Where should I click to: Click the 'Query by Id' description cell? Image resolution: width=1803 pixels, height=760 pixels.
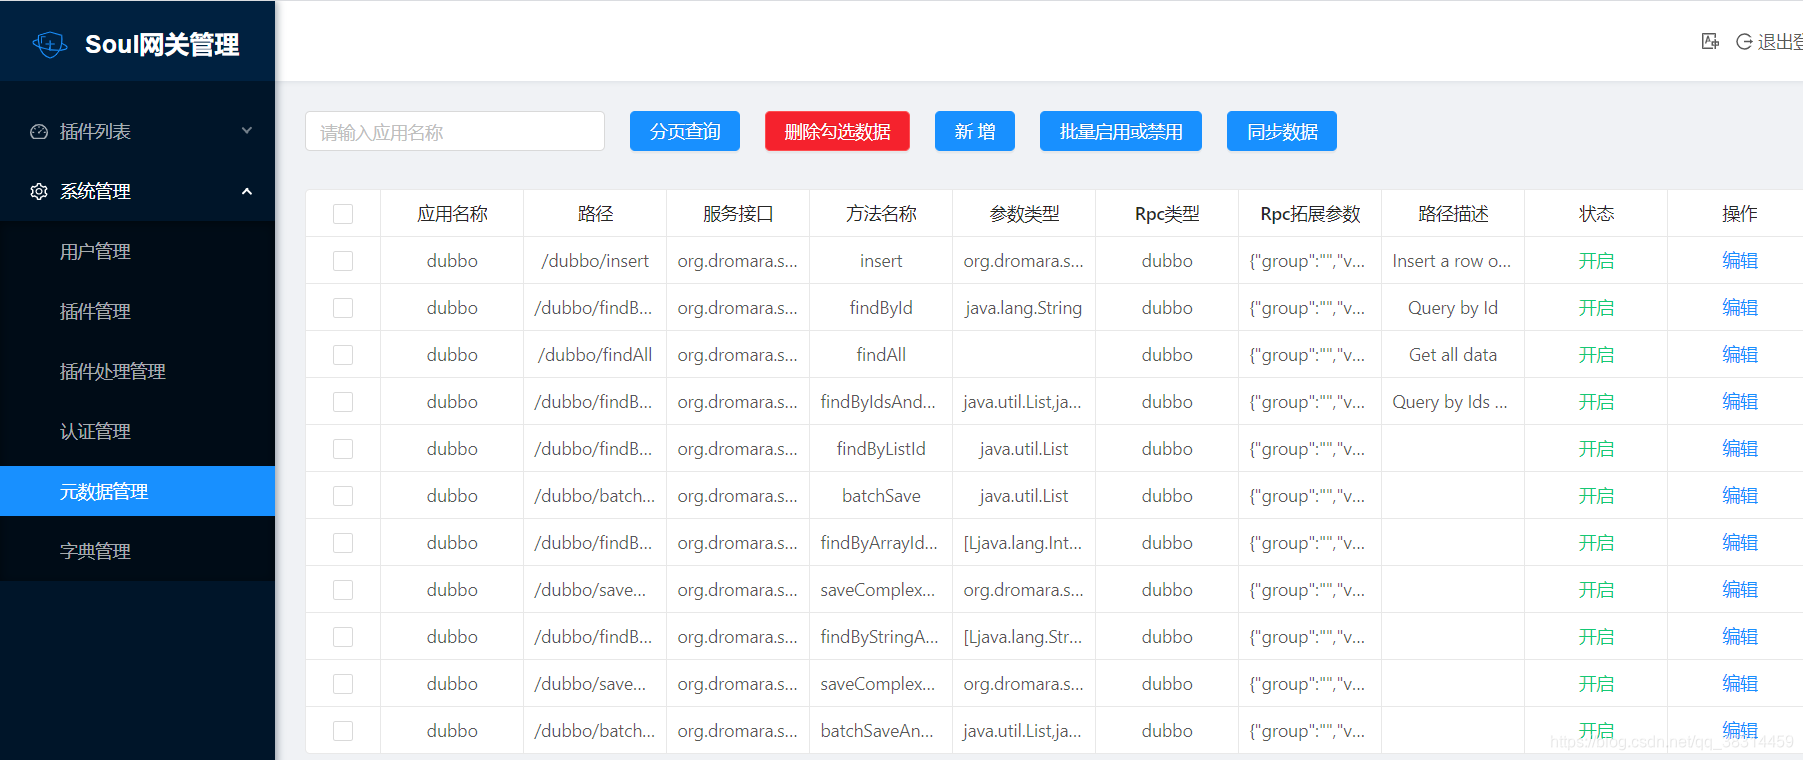coord(1453,308)
